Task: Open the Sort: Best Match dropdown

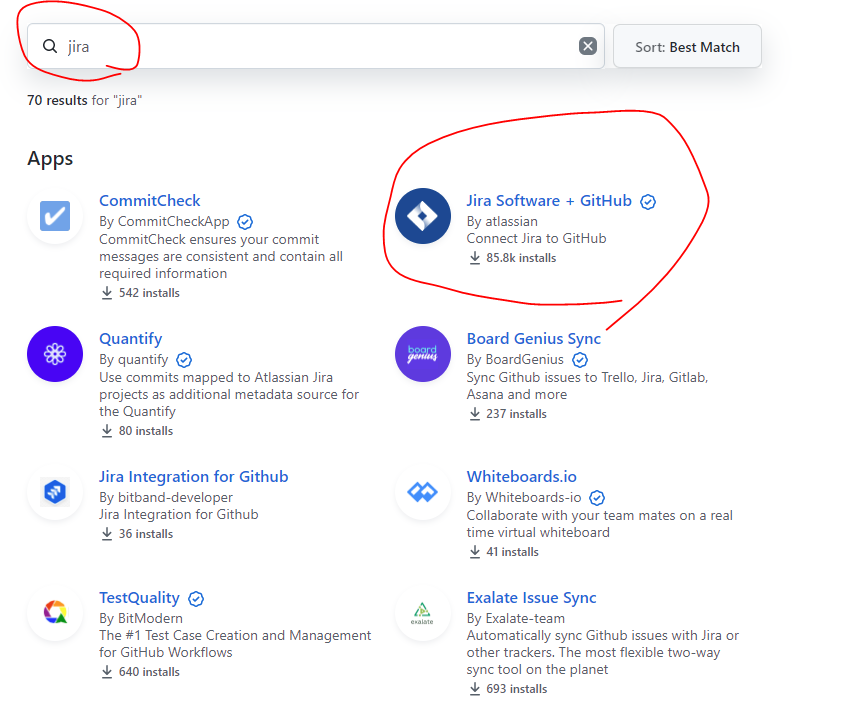Action: pyautogui.click(x=687, y=47)
